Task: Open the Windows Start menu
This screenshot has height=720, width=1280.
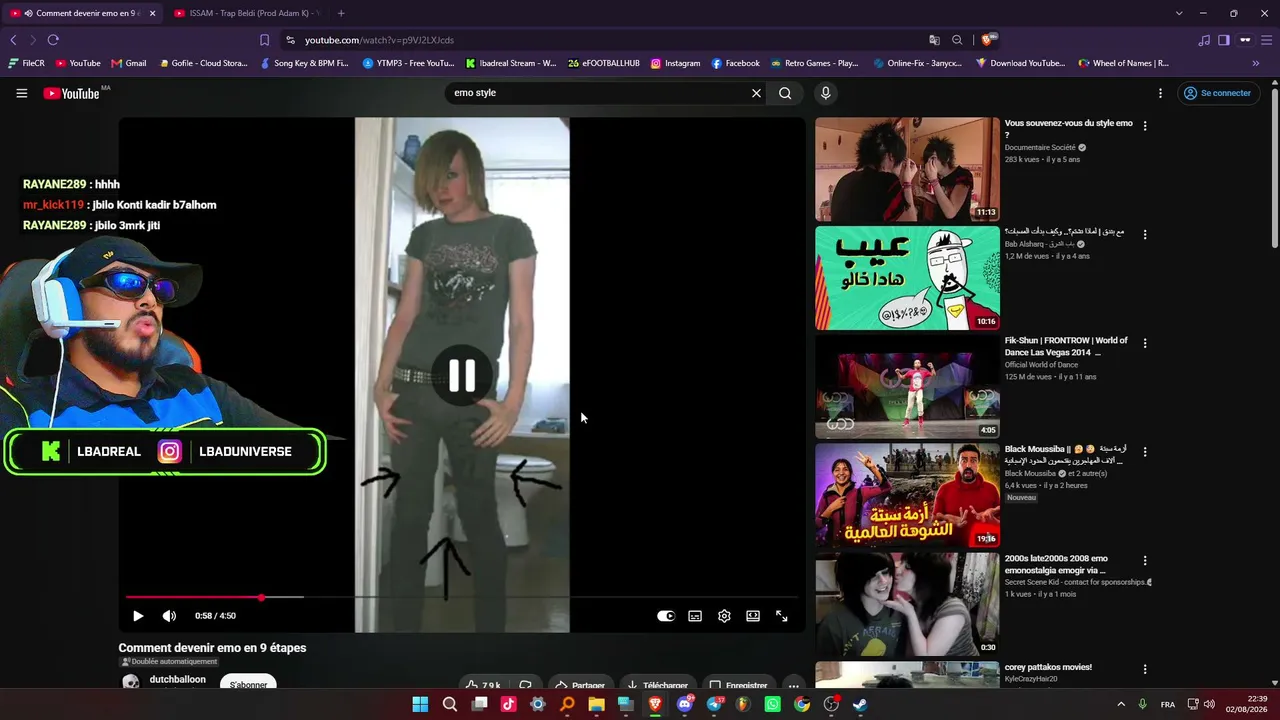Action: tap(420, 704)
